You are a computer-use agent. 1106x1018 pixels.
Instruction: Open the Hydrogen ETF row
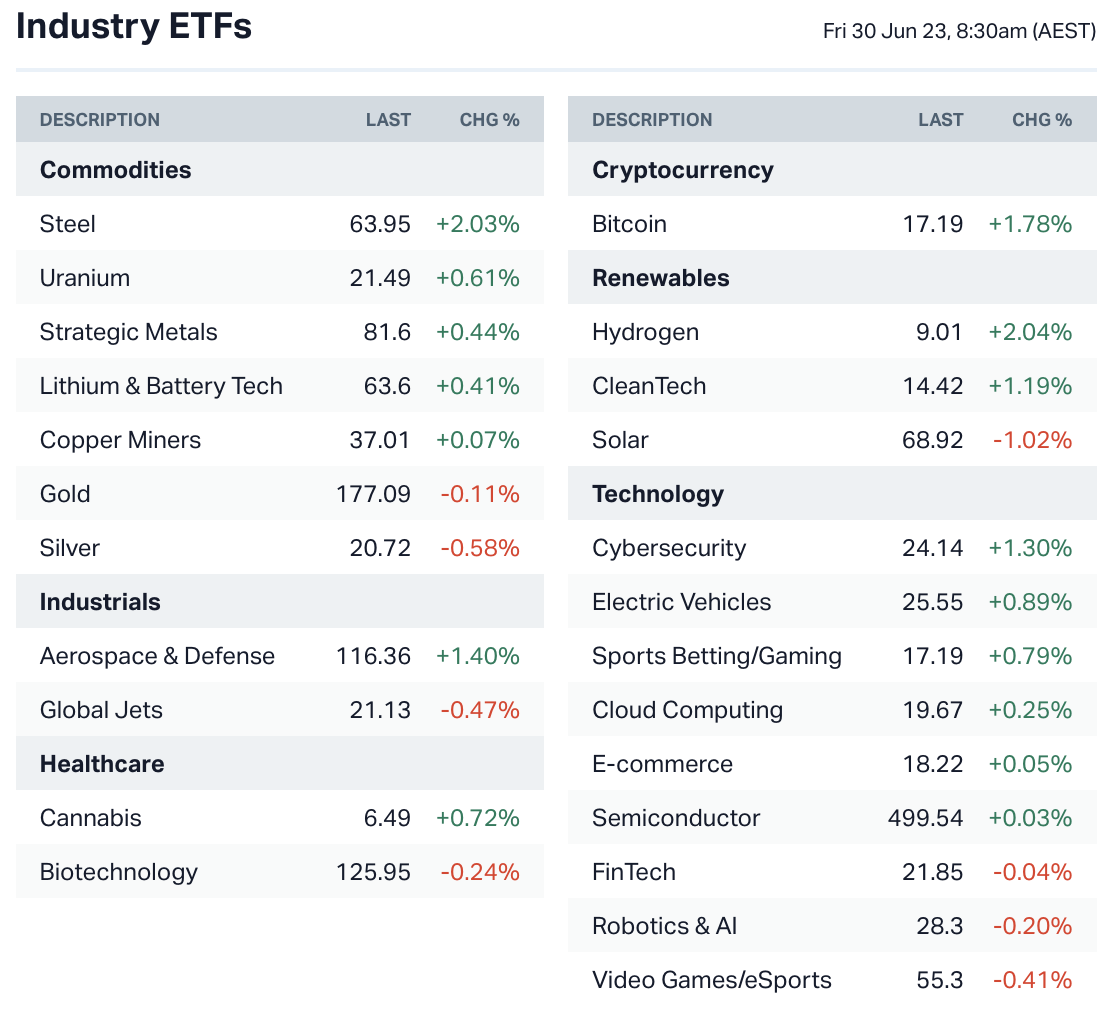(x=645, y=332)
